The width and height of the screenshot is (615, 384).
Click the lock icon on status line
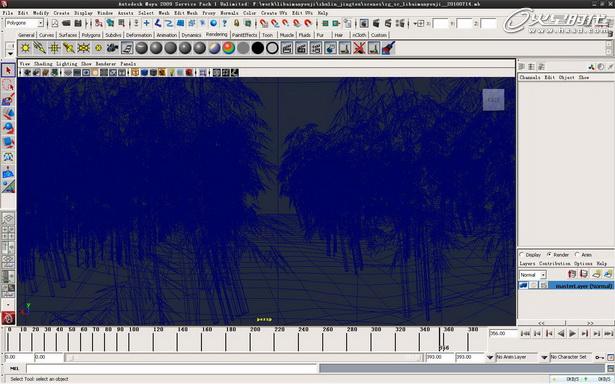(x=236, y=24)
